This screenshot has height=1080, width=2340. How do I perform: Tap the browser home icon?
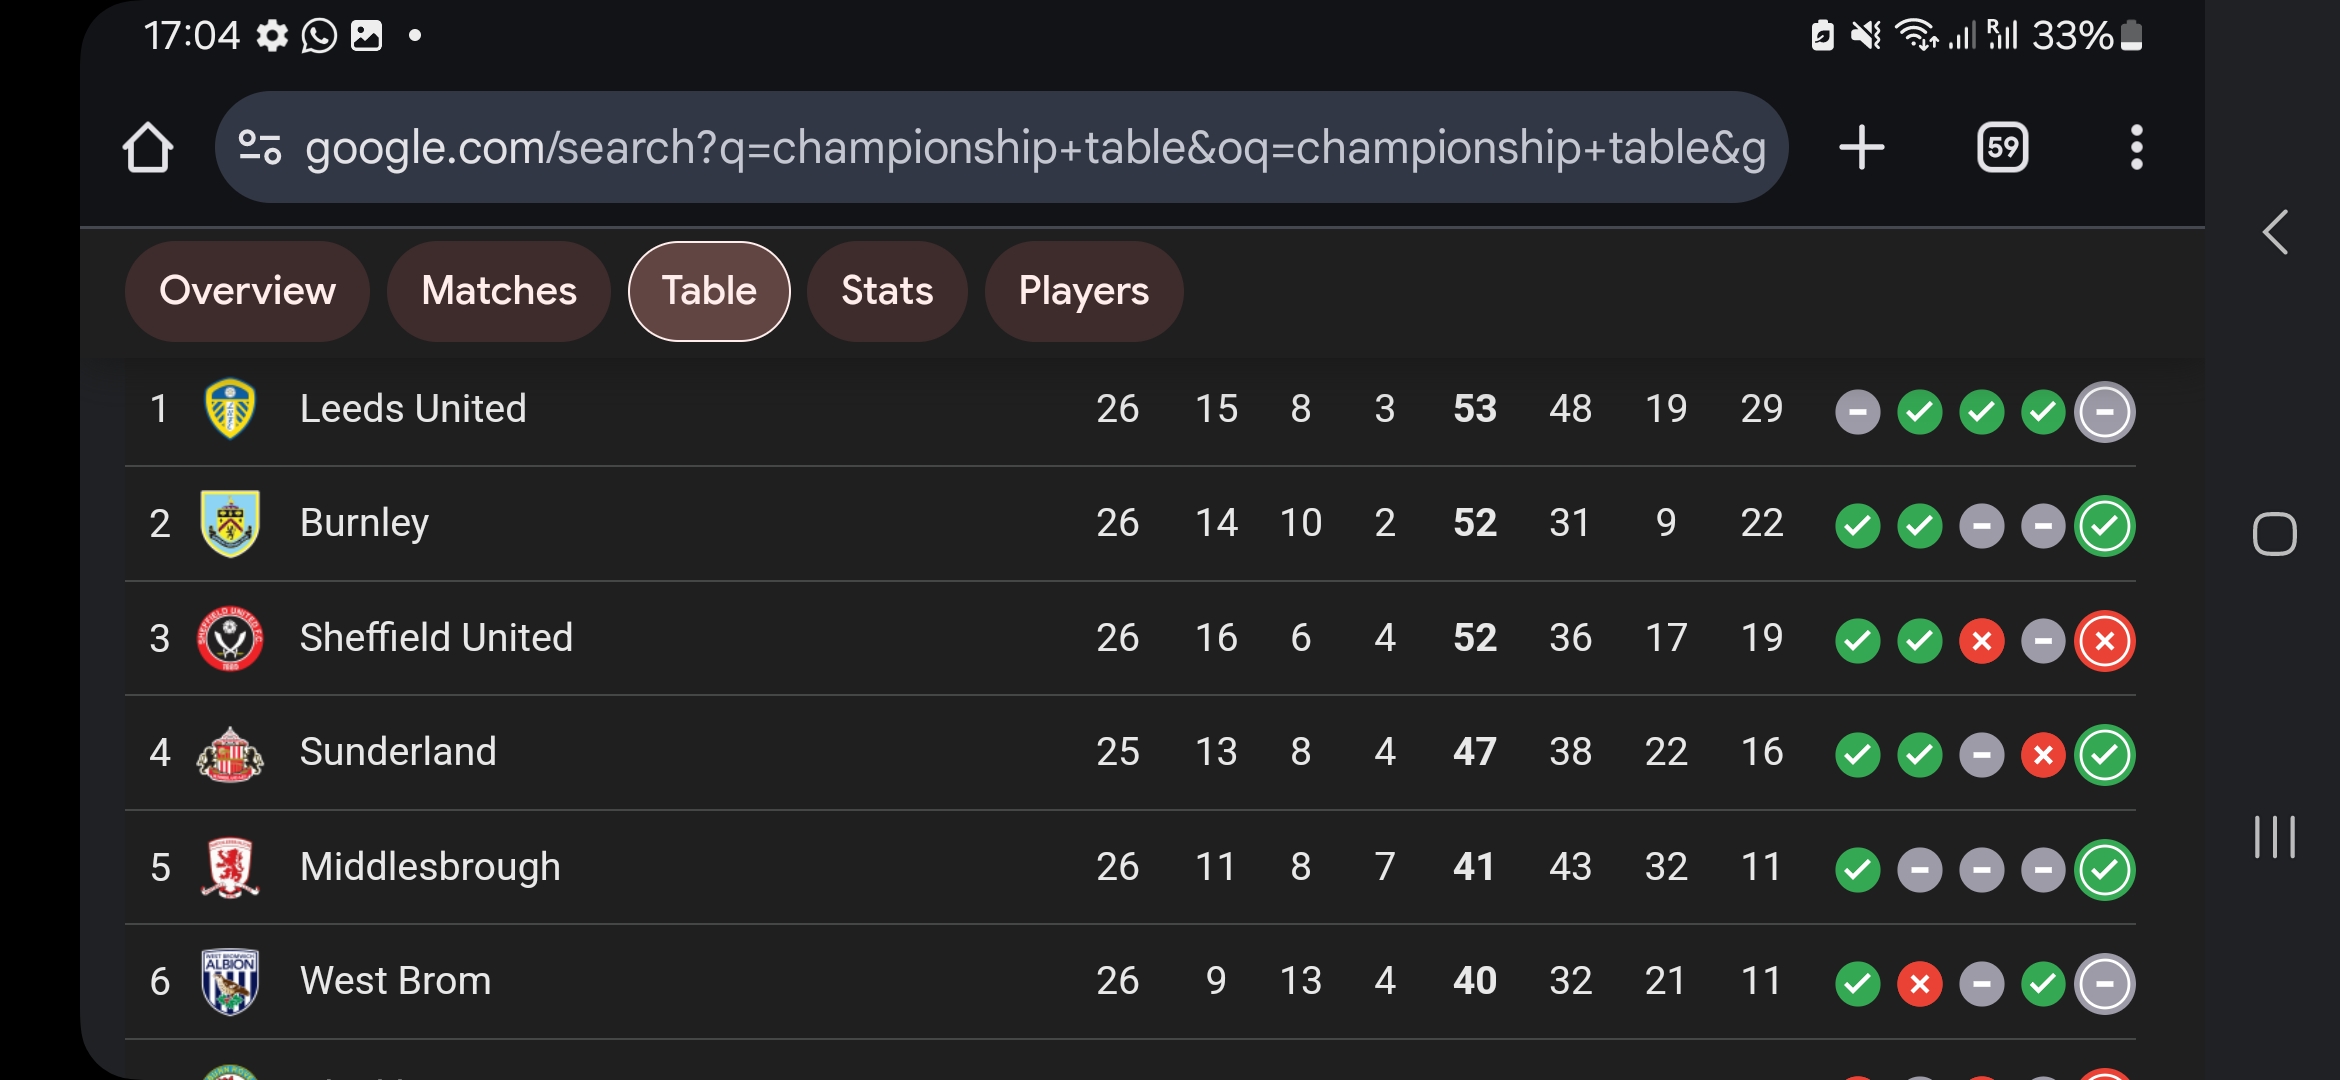click(148, 148)
